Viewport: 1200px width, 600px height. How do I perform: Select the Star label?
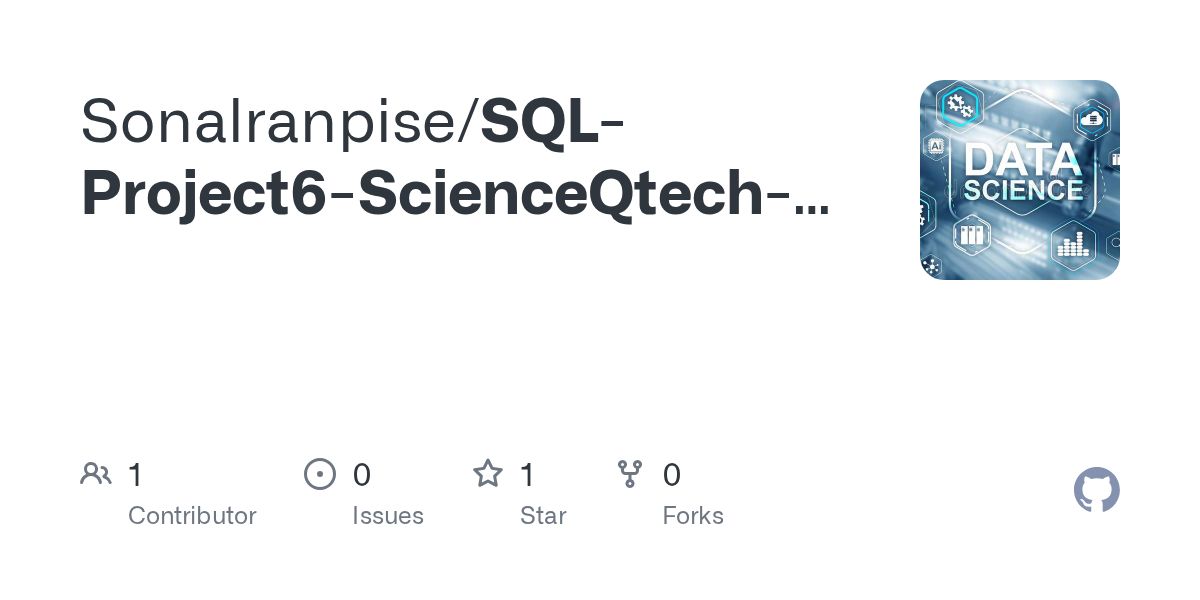[x=543, y=516]
